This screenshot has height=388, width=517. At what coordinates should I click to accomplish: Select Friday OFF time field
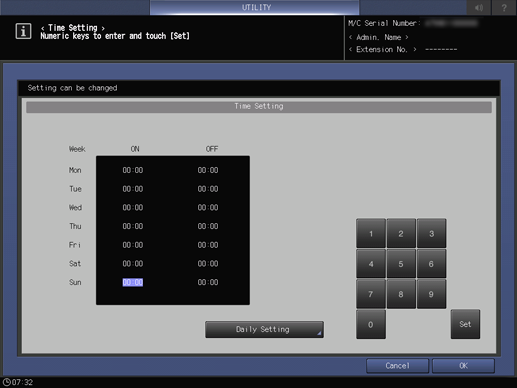click(208, 245)
